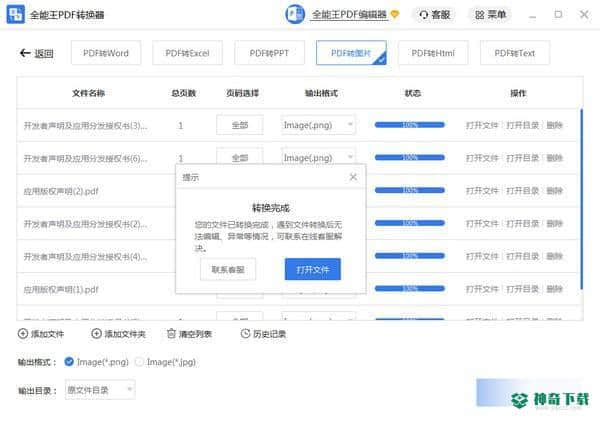The image size is (600, 422).
Task: Click 打开文件 for 开发者声明及应用分发授权书(4)
Action: click(482, 256)
